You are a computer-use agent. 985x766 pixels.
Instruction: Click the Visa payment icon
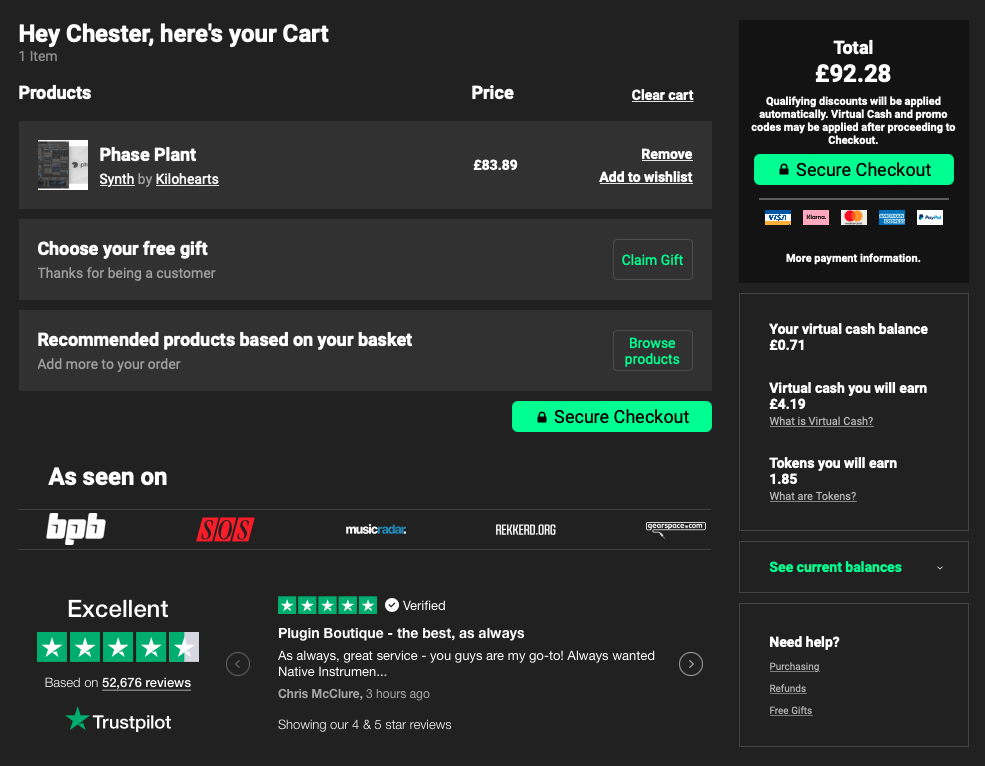(778, 218)
